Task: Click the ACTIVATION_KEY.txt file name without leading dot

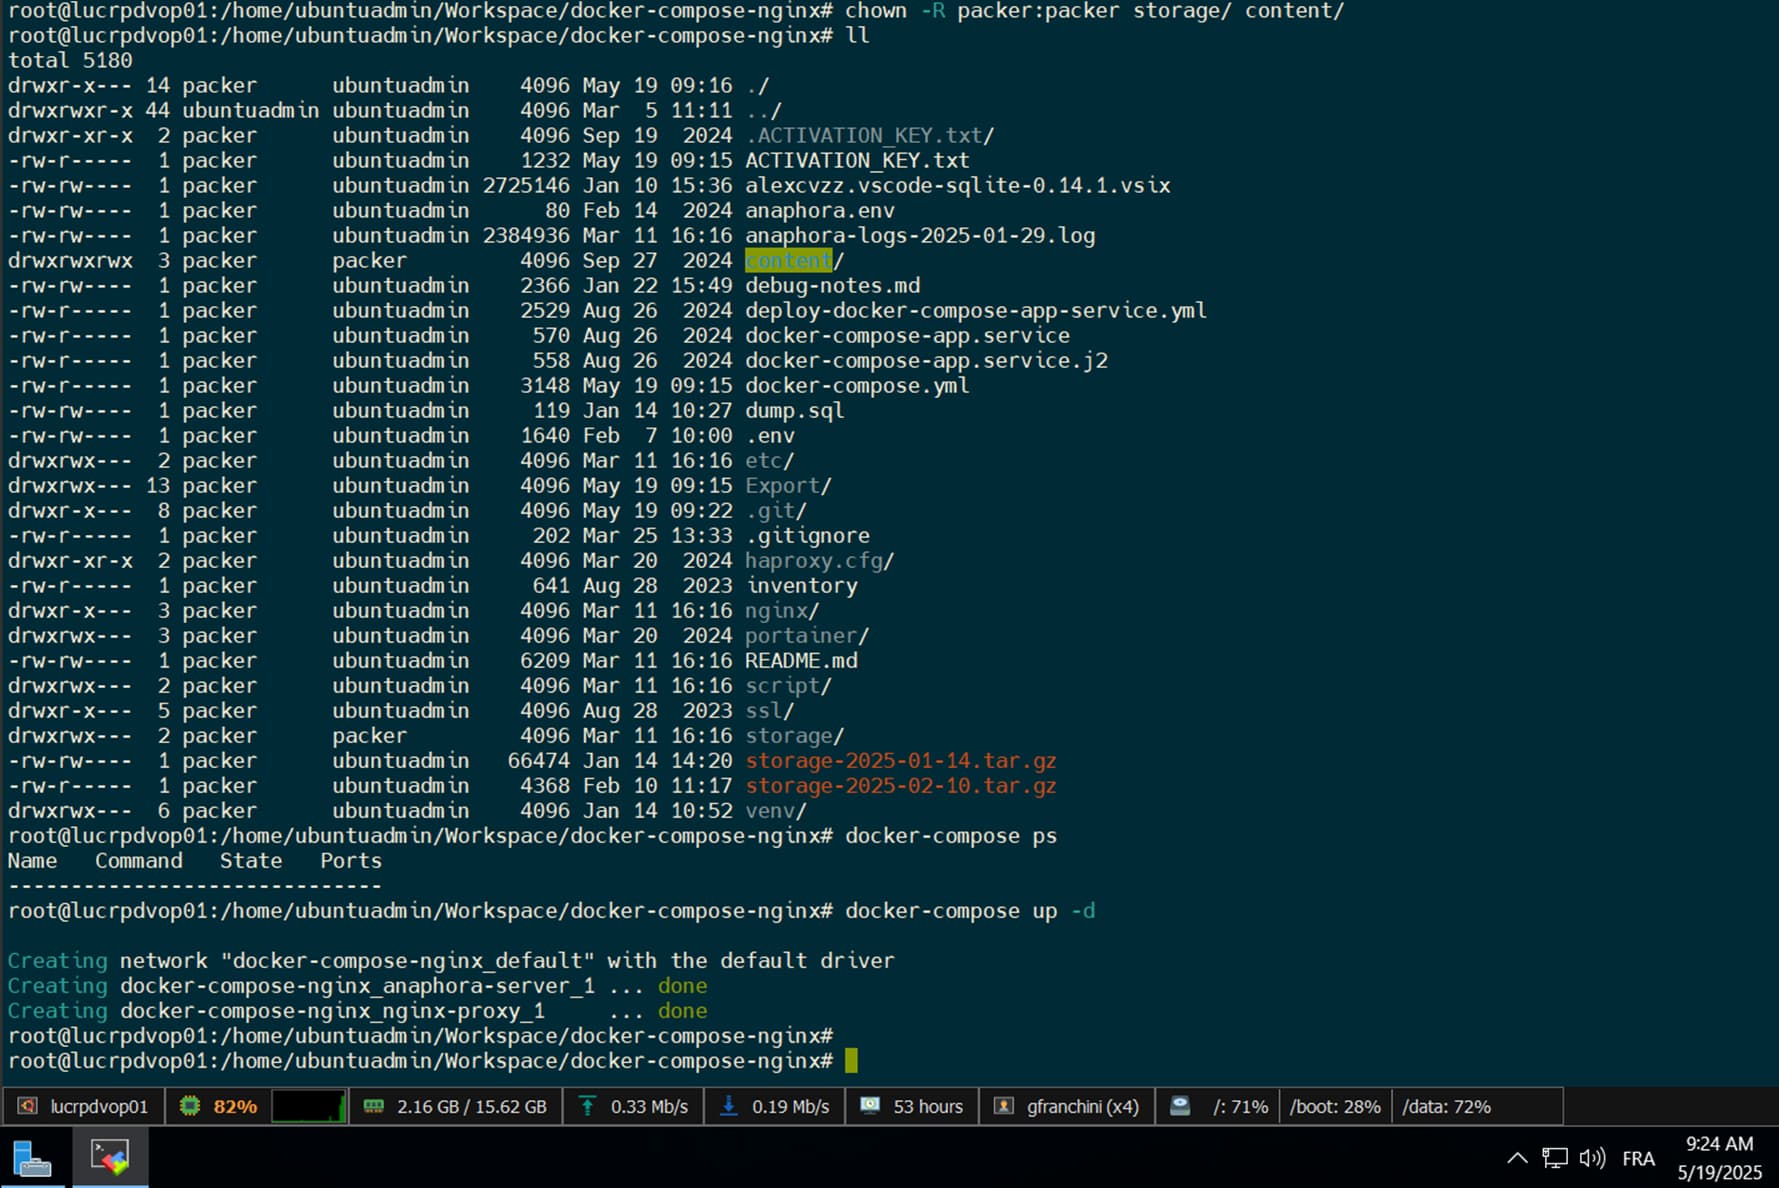Action: click(857, 161)
